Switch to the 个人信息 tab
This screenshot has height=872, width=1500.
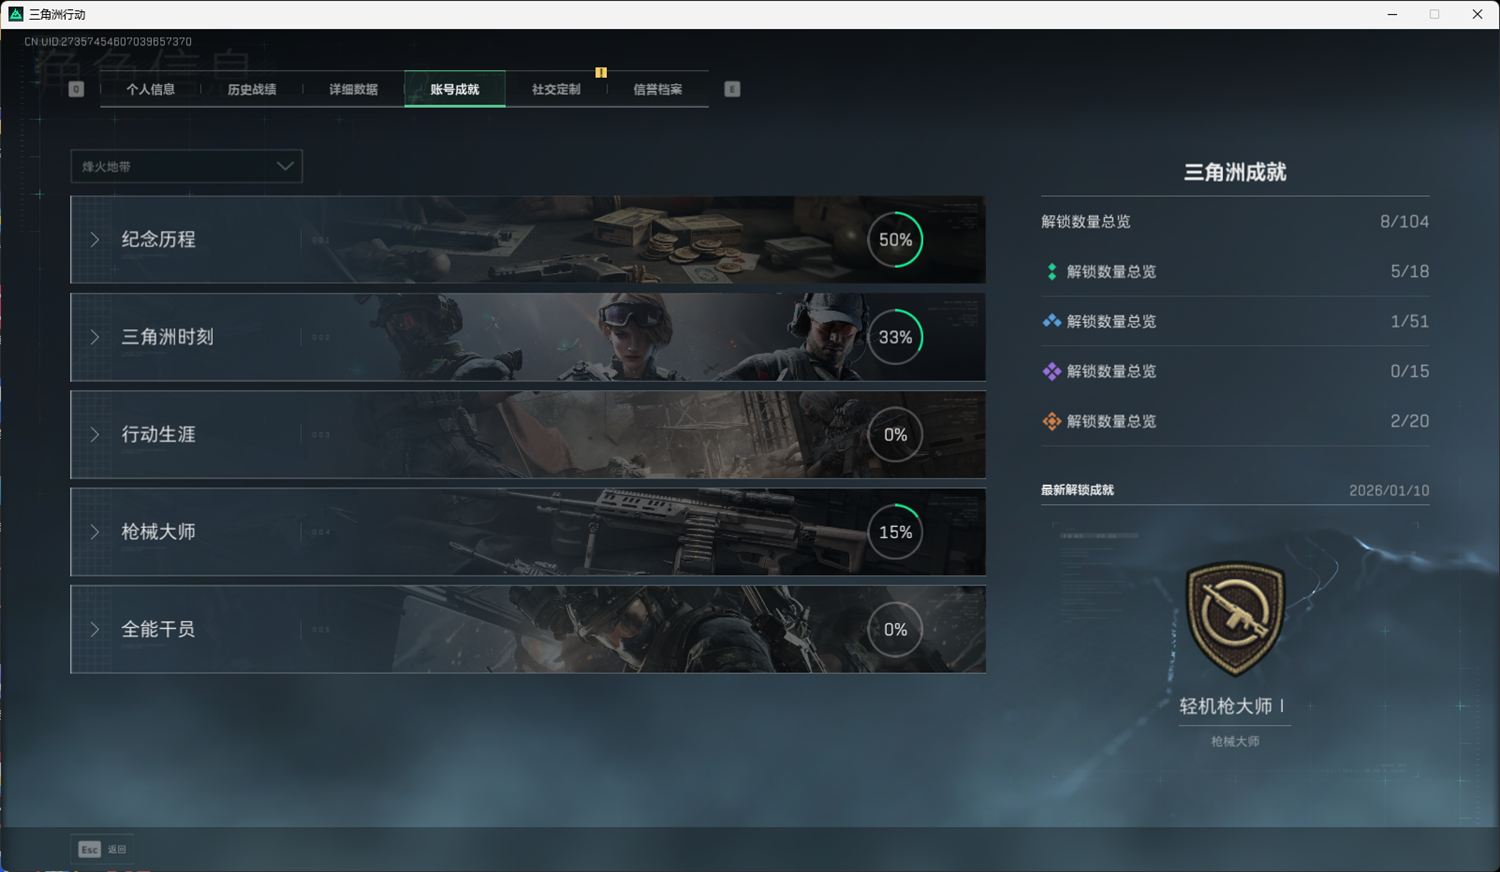[150, 89]
